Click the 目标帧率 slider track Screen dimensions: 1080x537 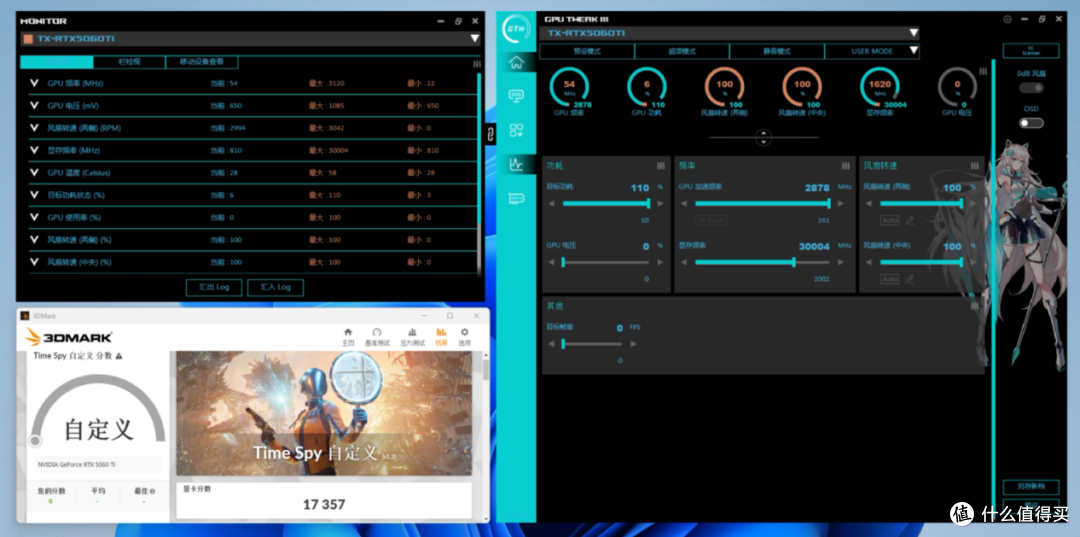(x=592, y=344)
